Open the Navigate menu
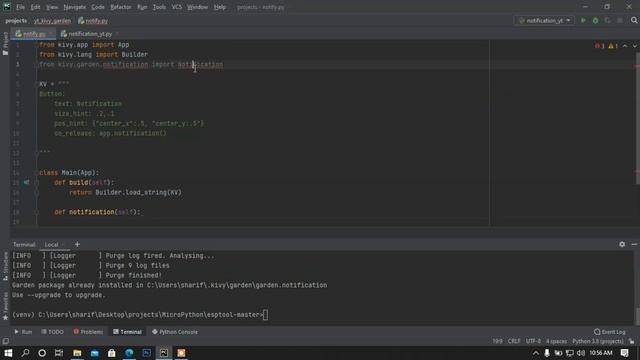The image size is (640, 360). [75, 7]
